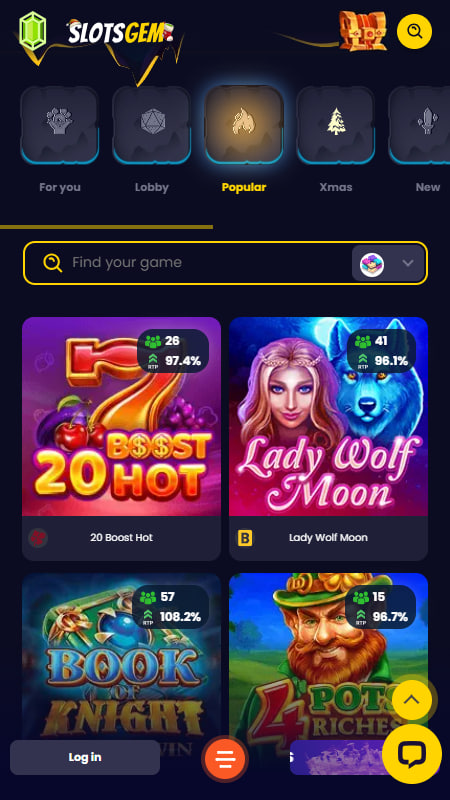Expand the game provider dropdown
This screenshot has width=450, height=800.
[388, 263]
